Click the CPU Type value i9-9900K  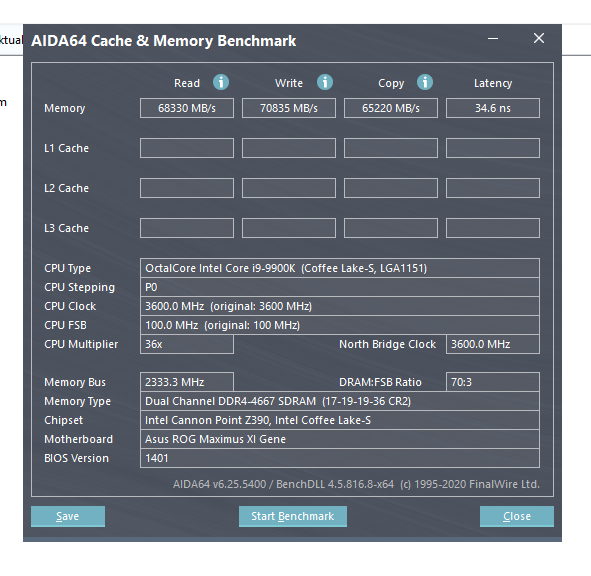(340, 268)
